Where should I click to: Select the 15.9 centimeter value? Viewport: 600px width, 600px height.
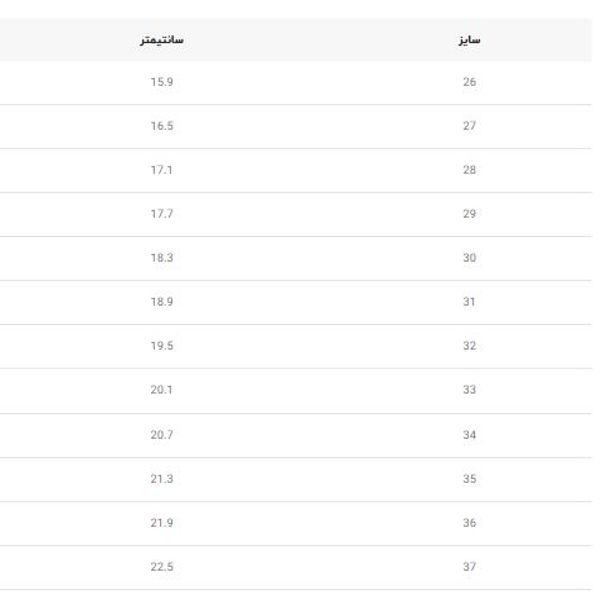pos(162,82)
